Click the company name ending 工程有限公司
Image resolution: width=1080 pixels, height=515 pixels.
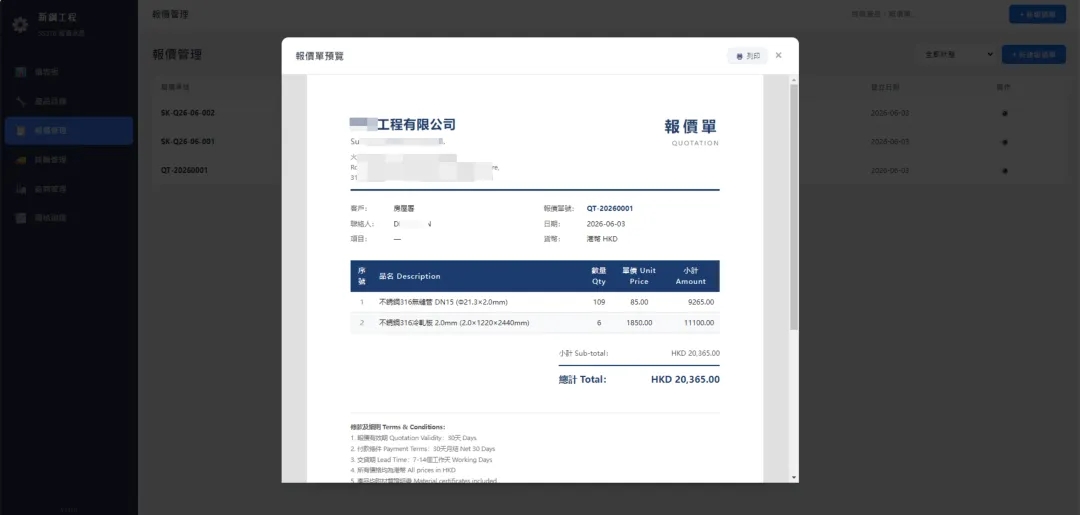[403, 125]
